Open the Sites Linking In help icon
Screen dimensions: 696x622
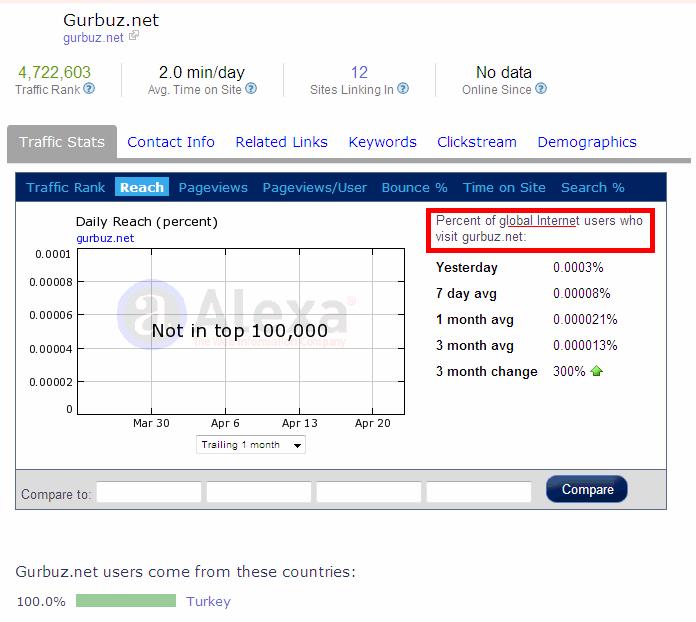pyautogui.click(x=403, y=89)
